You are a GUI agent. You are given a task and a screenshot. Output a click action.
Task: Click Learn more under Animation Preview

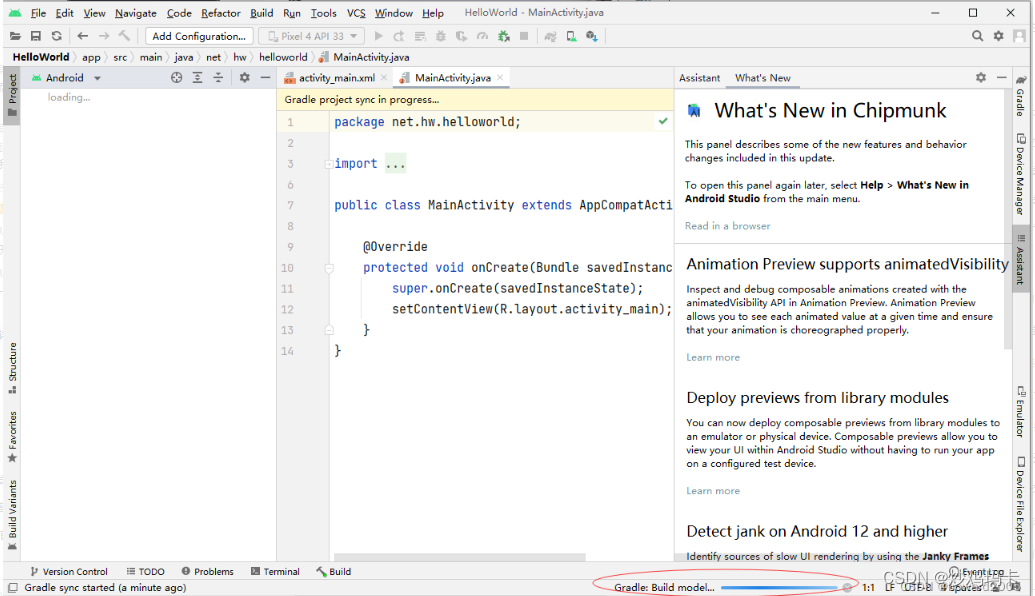713,357
